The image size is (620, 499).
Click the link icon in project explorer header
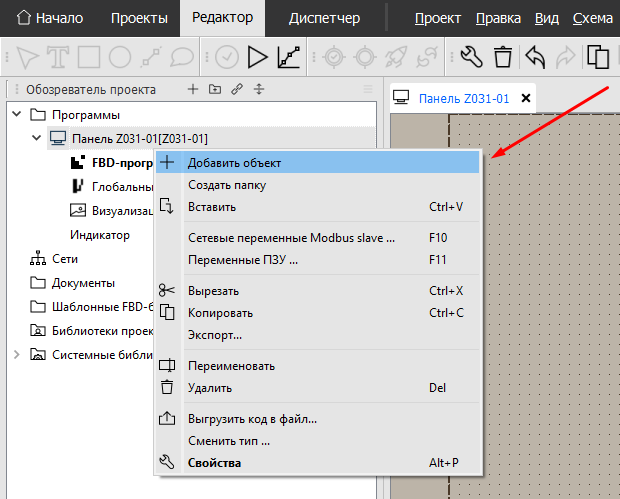(x=237, y=90)
